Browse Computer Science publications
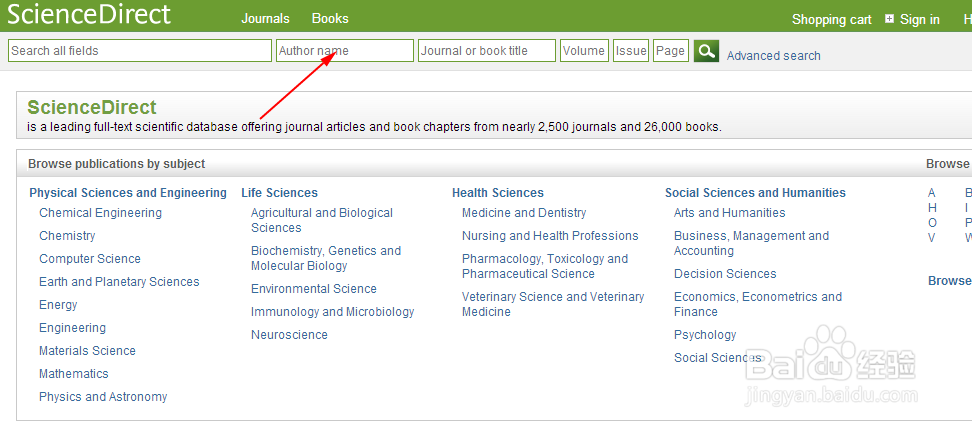The width and height of the screenshot is (972, 429). [x=90, y=259]
